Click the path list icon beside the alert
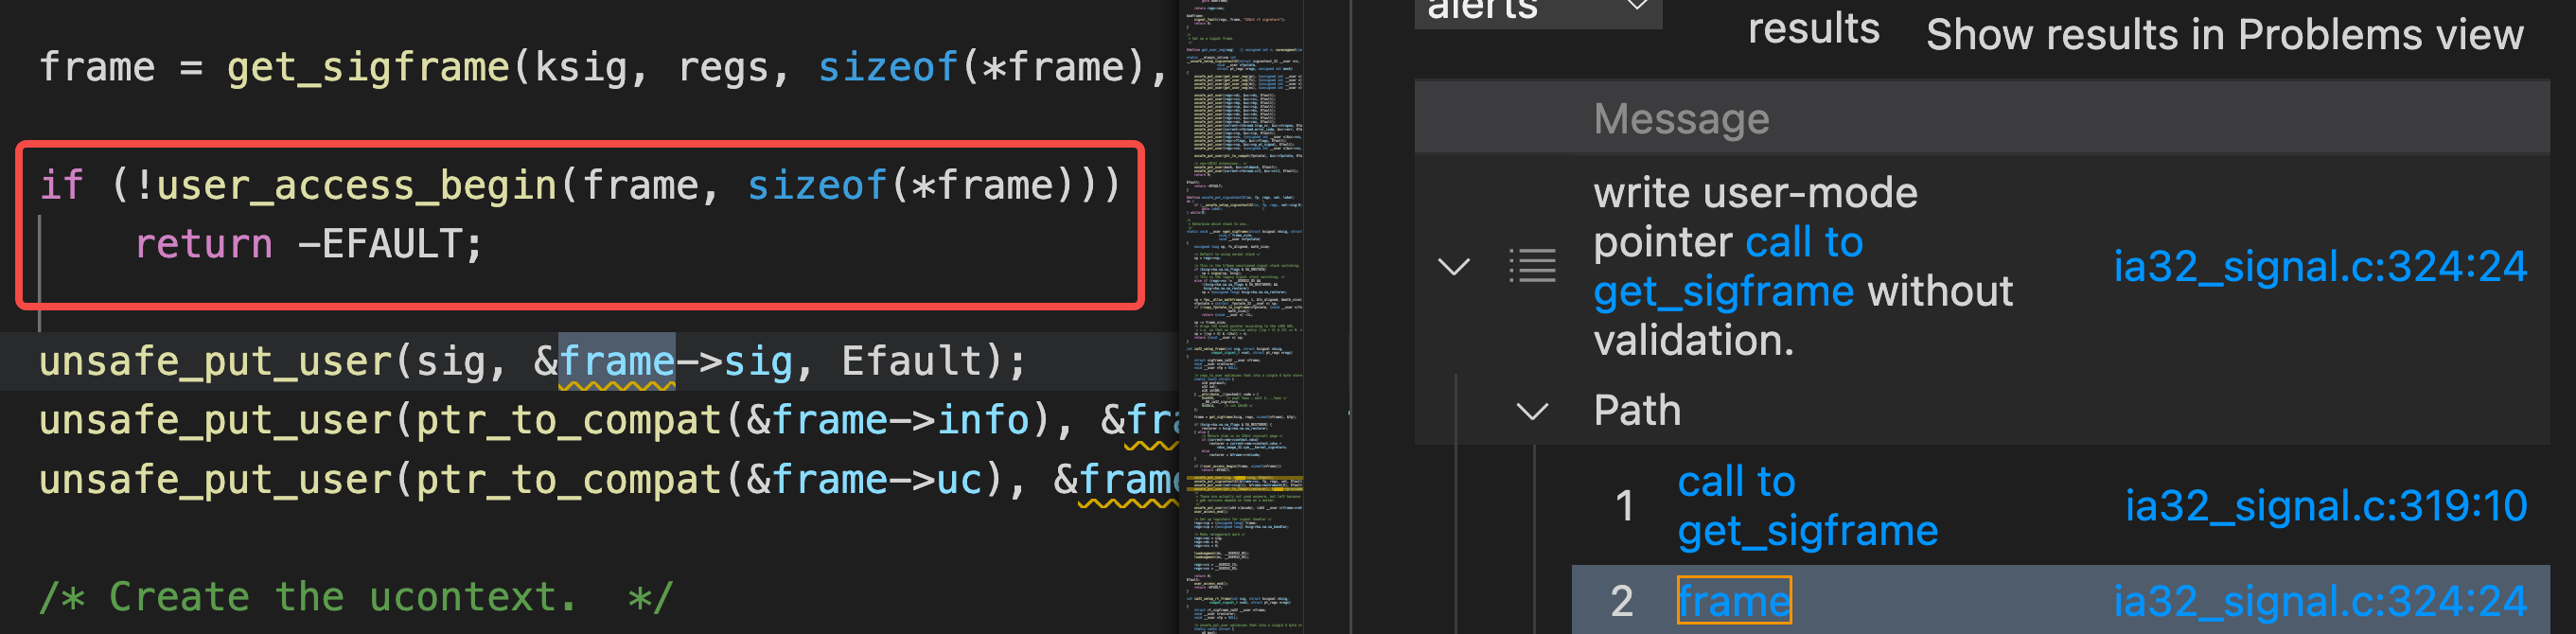2576x634 pixels. coord(1532,266)
